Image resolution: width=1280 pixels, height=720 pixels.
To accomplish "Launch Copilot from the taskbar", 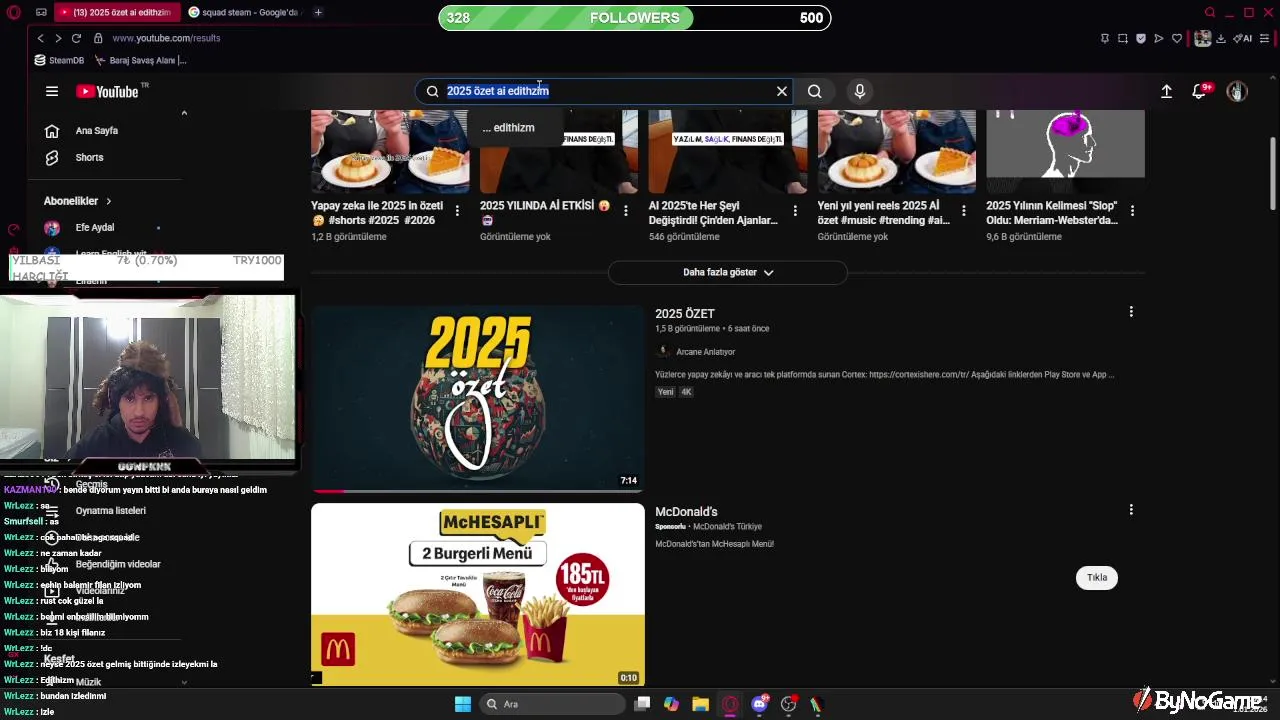I will pos(671,704).
